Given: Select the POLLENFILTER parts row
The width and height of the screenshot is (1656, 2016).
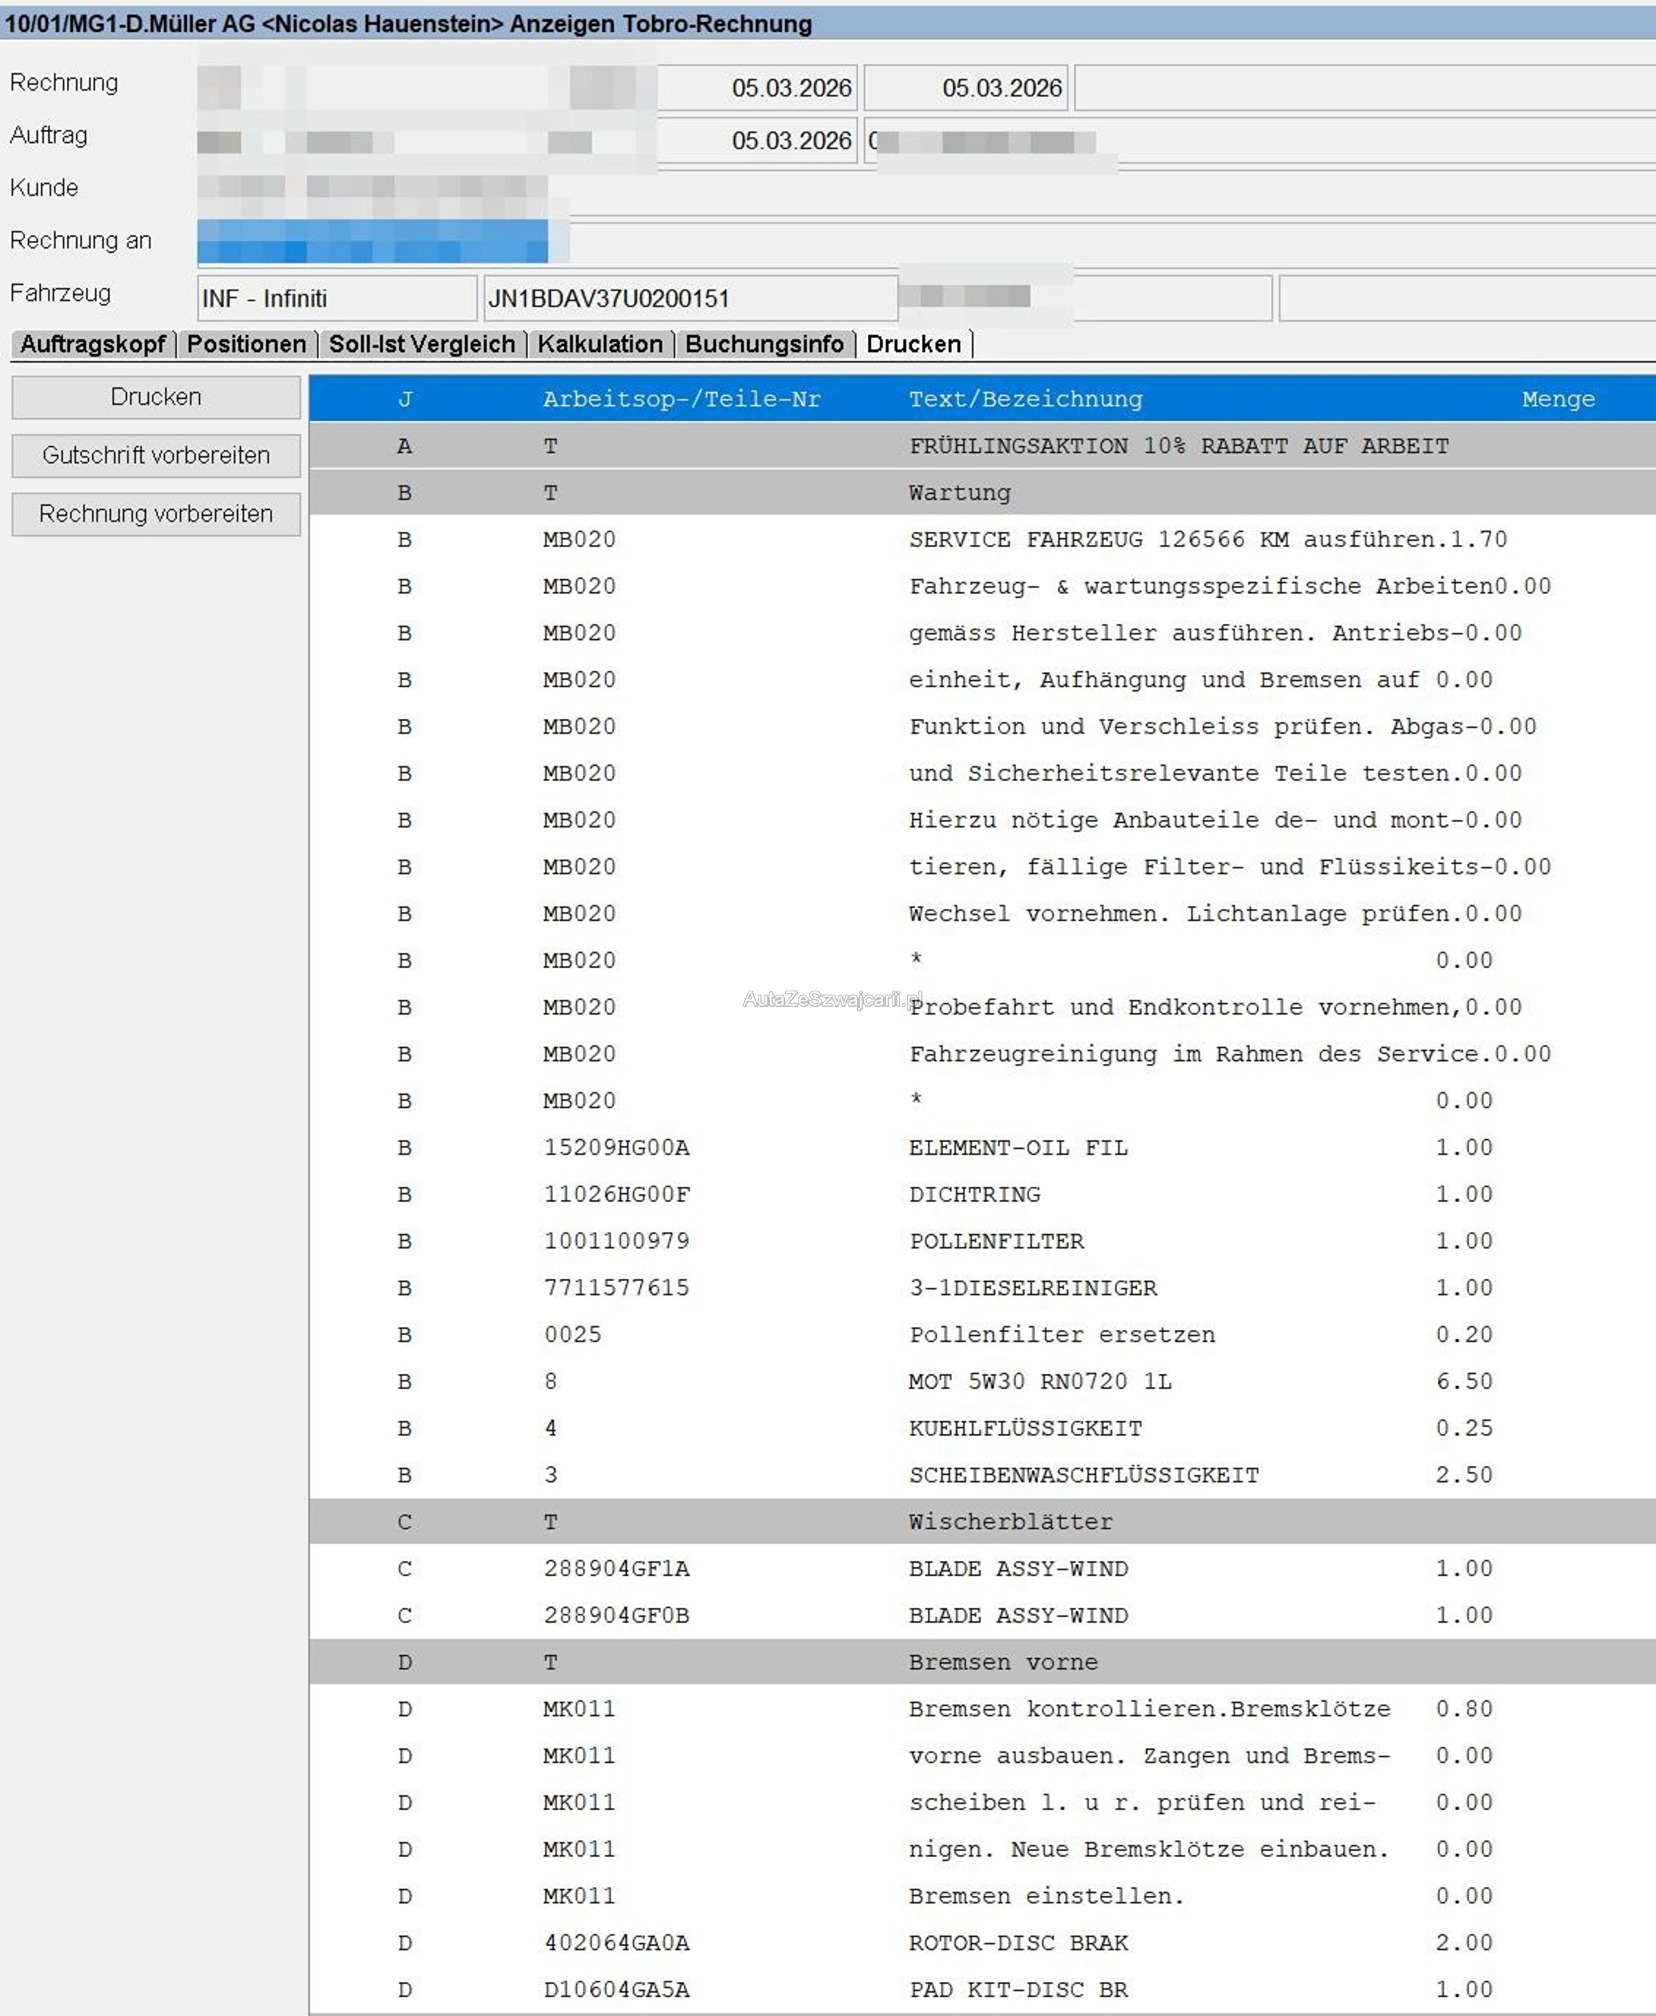Looking at the screenshot, I should pos(996,1241).
